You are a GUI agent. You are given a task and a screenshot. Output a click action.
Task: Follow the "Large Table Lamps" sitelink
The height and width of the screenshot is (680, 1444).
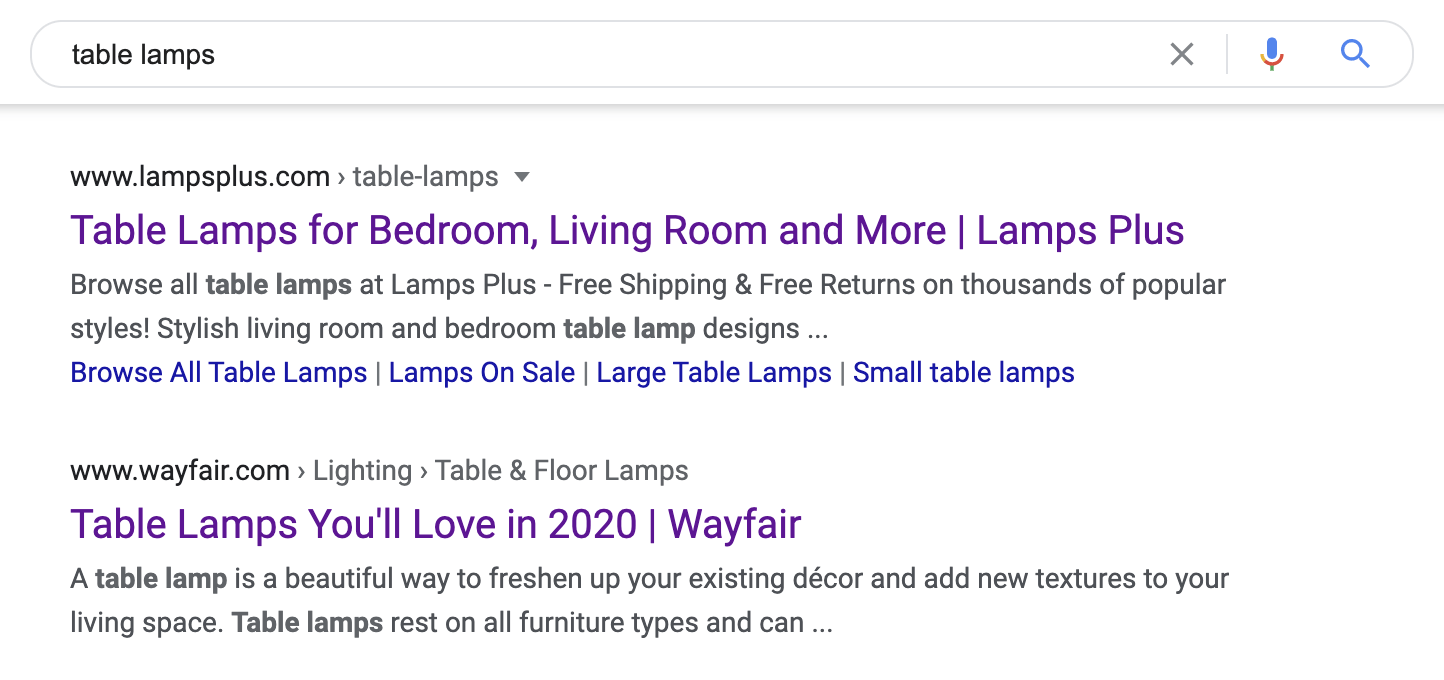point(713,372)
